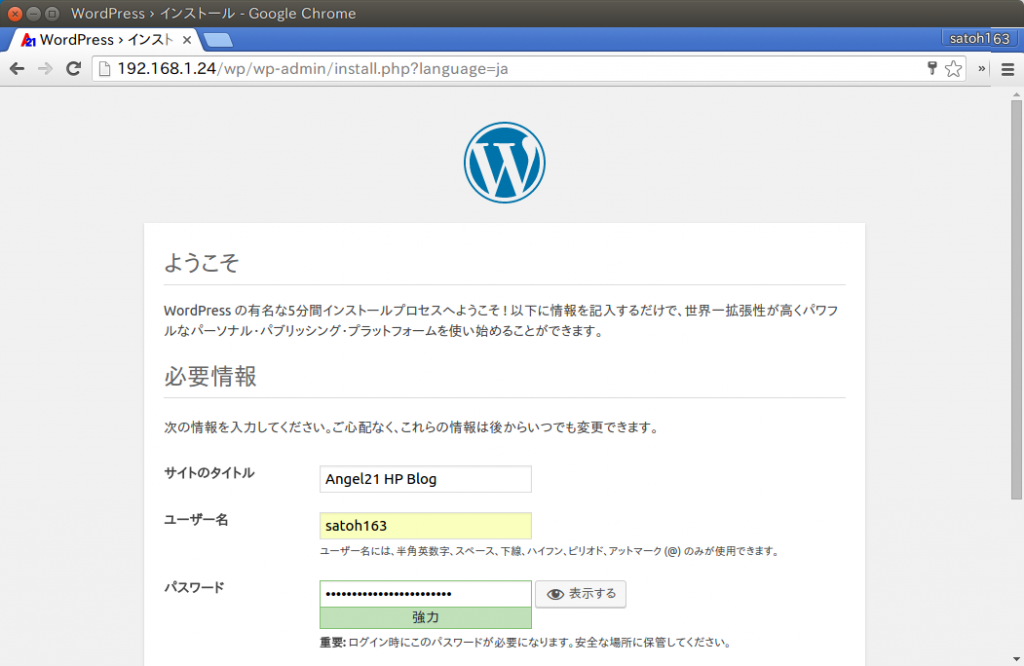
Task: Click the scroll down arrow
Action: pos(1016,659)
